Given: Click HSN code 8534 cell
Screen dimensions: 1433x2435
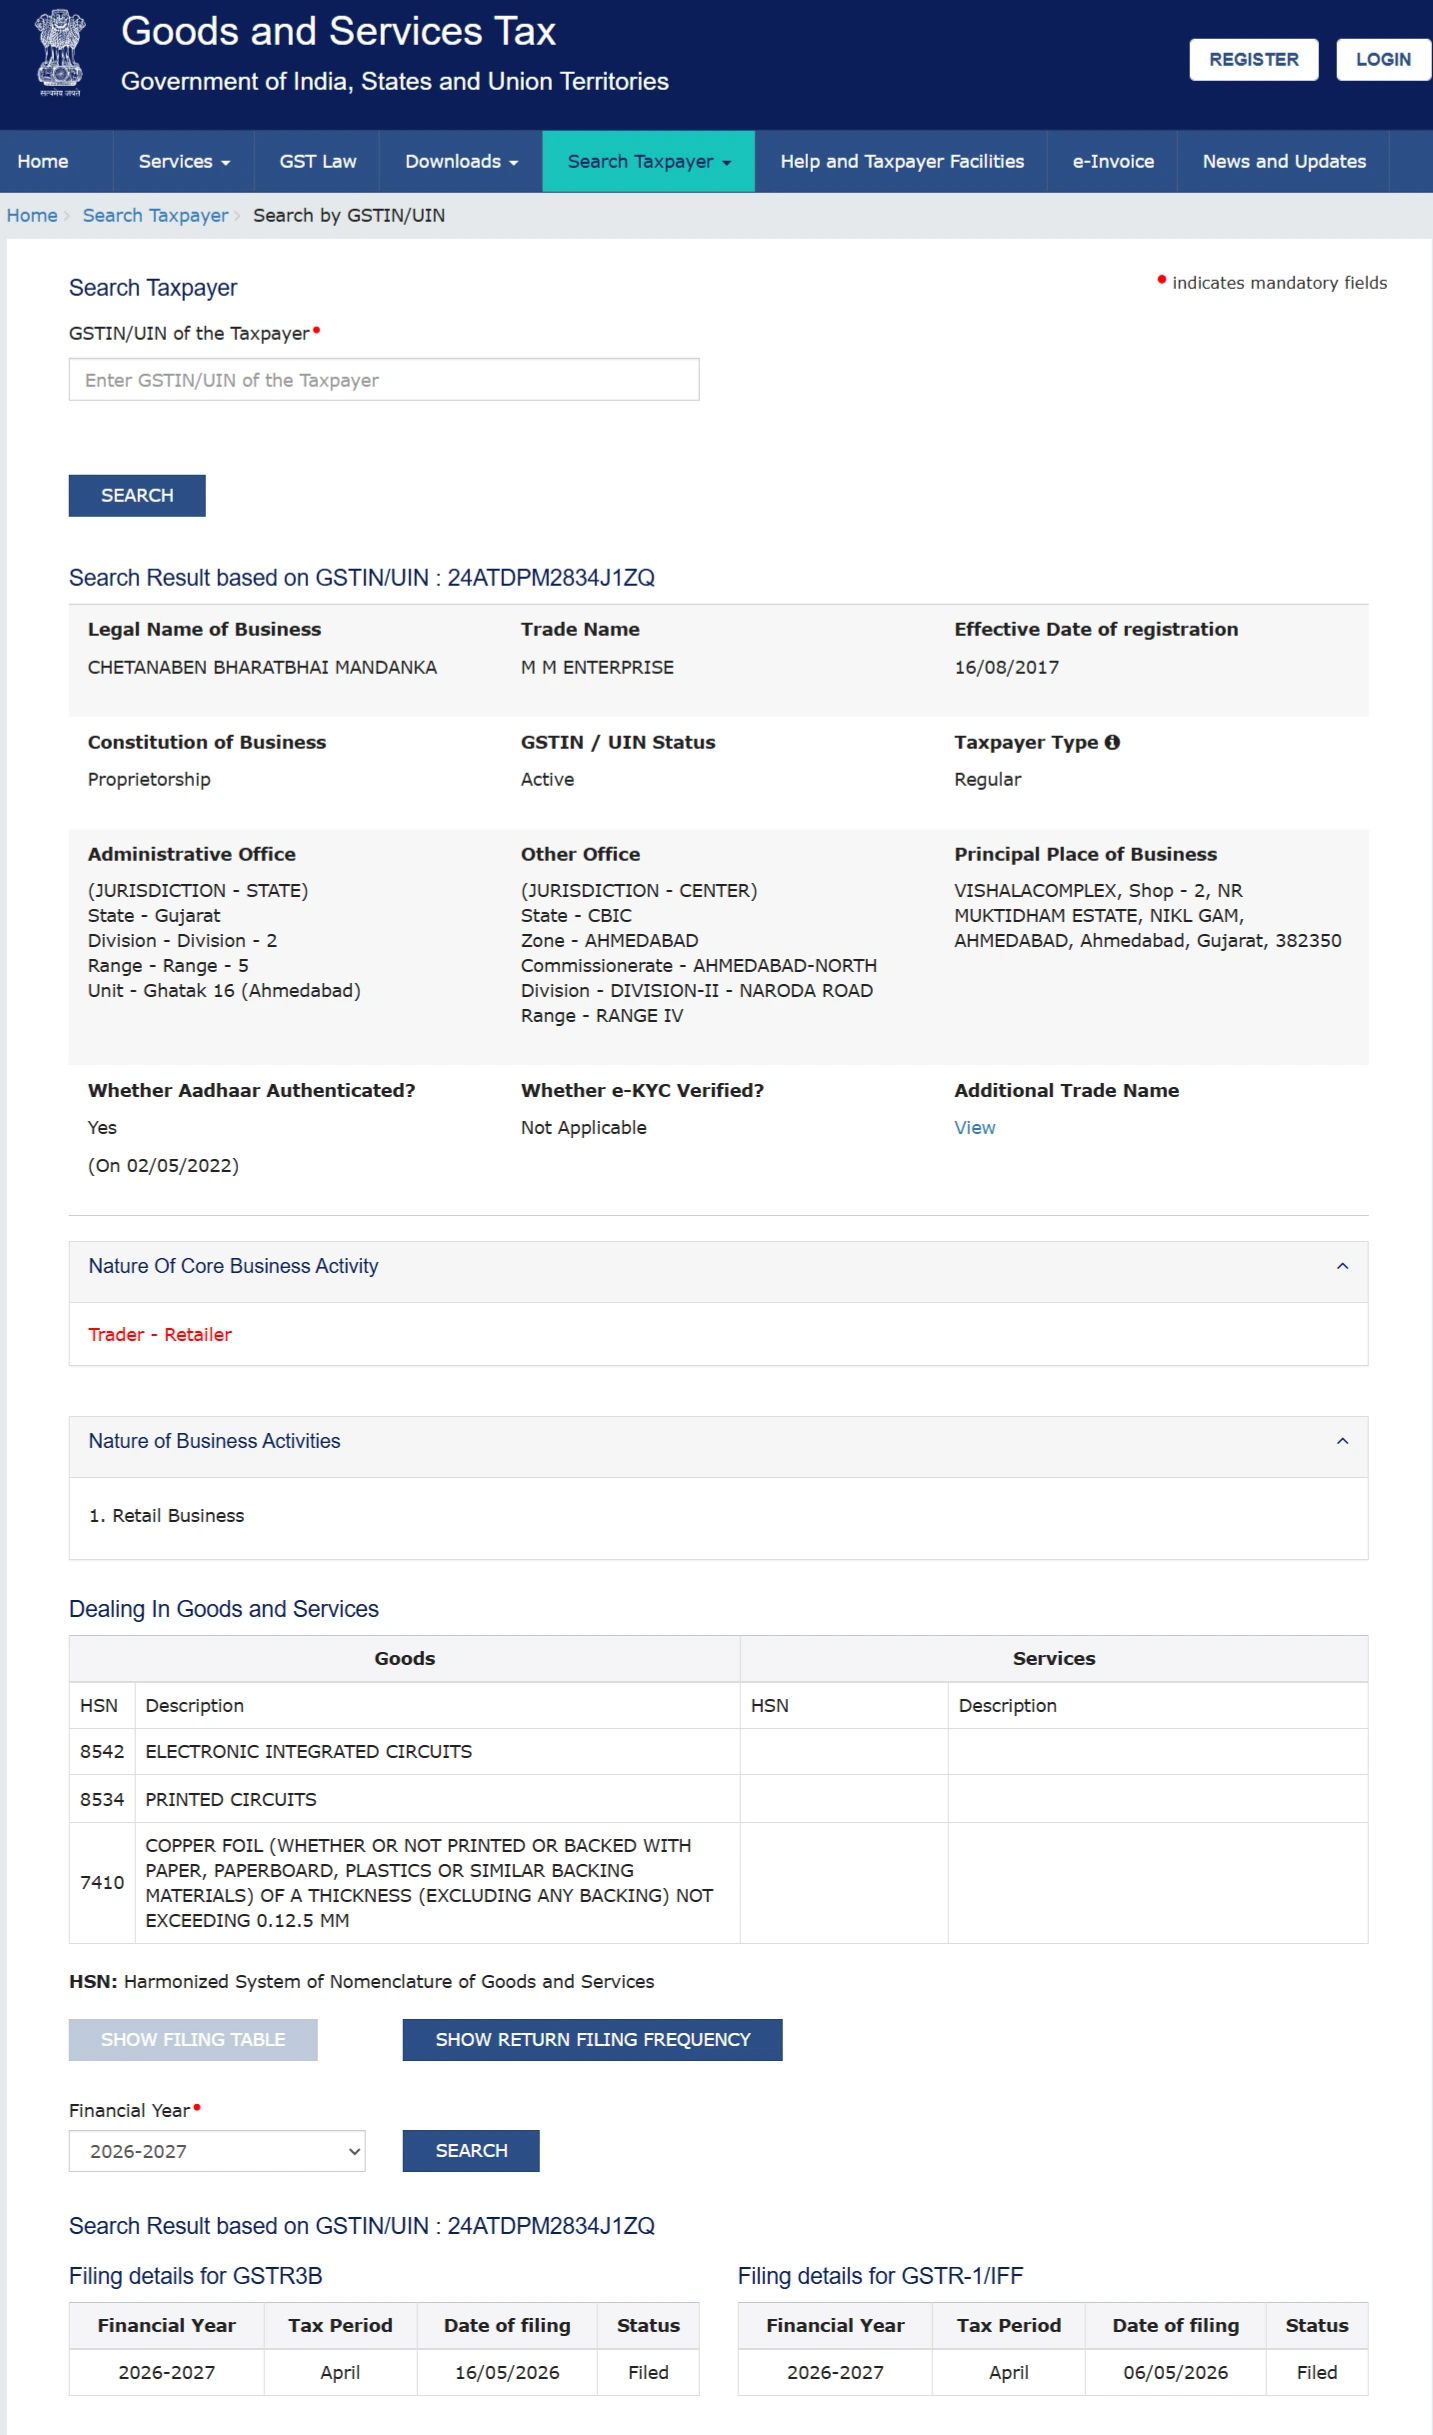Looking at the screenshot, I should pos(102,1799).
